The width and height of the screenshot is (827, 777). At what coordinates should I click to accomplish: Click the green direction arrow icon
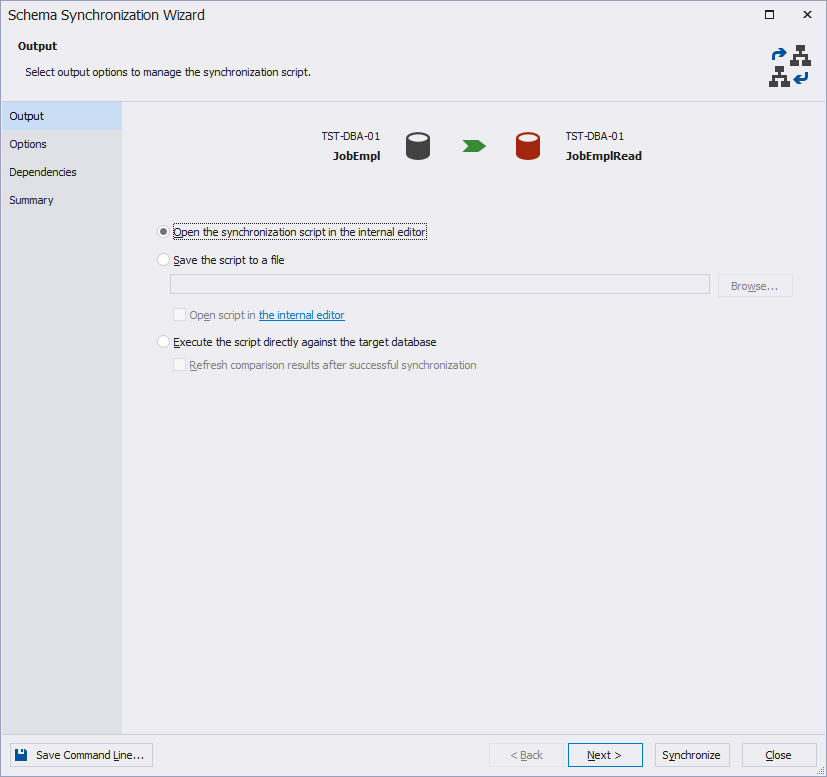click(x=474, y=146)
